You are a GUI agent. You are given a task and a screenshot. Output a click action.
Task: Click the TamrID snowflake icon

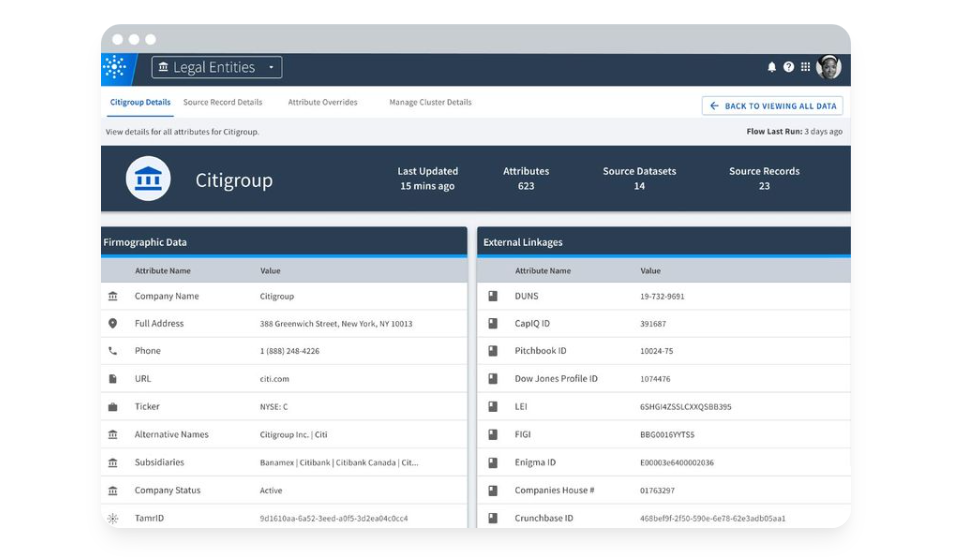[x=113, y=518]
